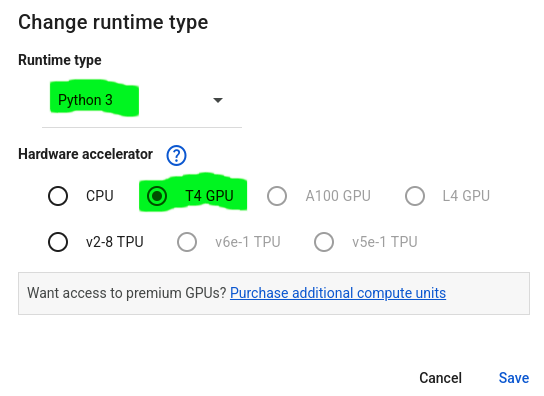Pick the v6e-1 TPU radio circle
Image resolution: width=544 pixels, height=396 pixels.
(x=187, y=242)
